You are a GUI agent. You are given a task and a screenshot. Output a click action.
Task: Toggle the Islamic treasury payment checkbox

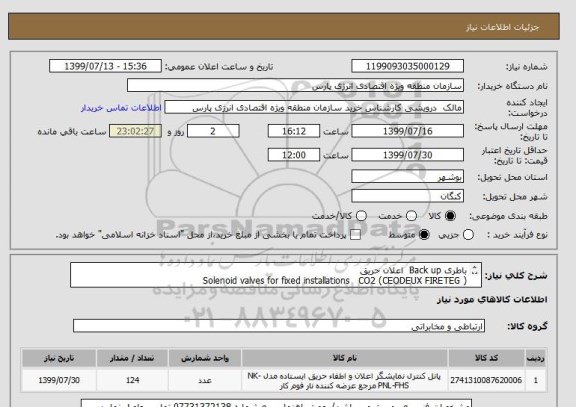(x=355, y=235)
